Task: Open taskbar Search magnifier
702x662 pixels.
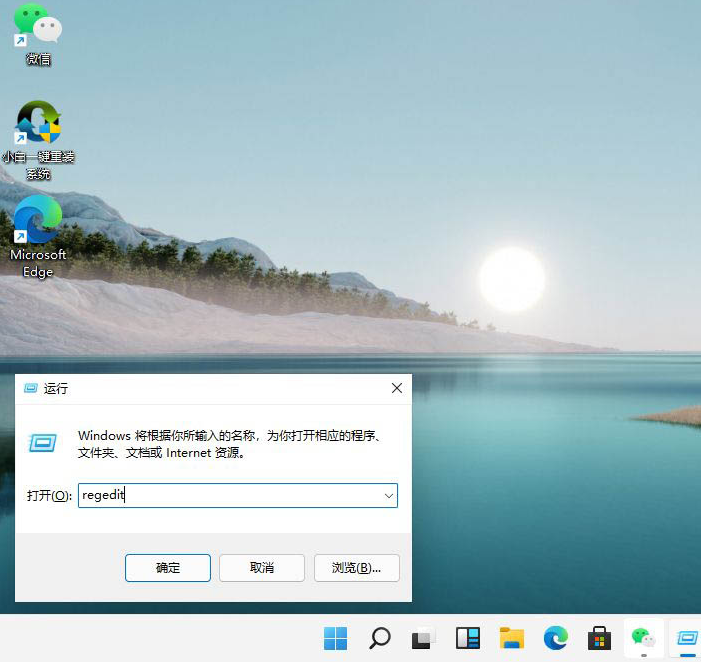Action: (380, 637)
